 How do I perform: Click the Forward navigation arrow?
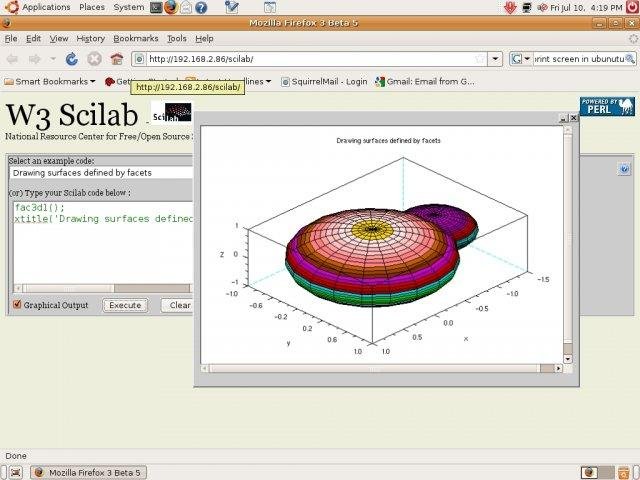35,59
